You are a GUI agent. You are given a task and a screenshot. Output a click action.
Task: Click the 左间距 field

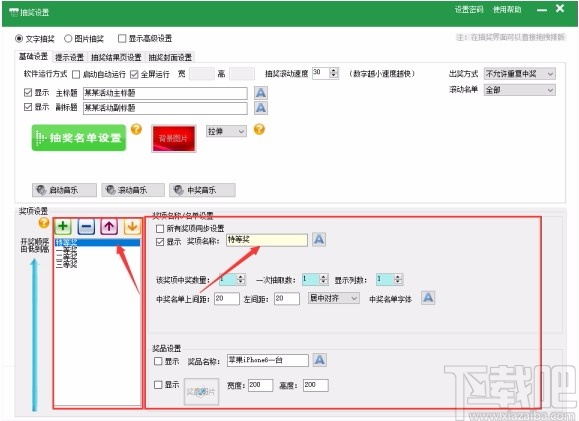pyautogui.click(x=287, y=298)
